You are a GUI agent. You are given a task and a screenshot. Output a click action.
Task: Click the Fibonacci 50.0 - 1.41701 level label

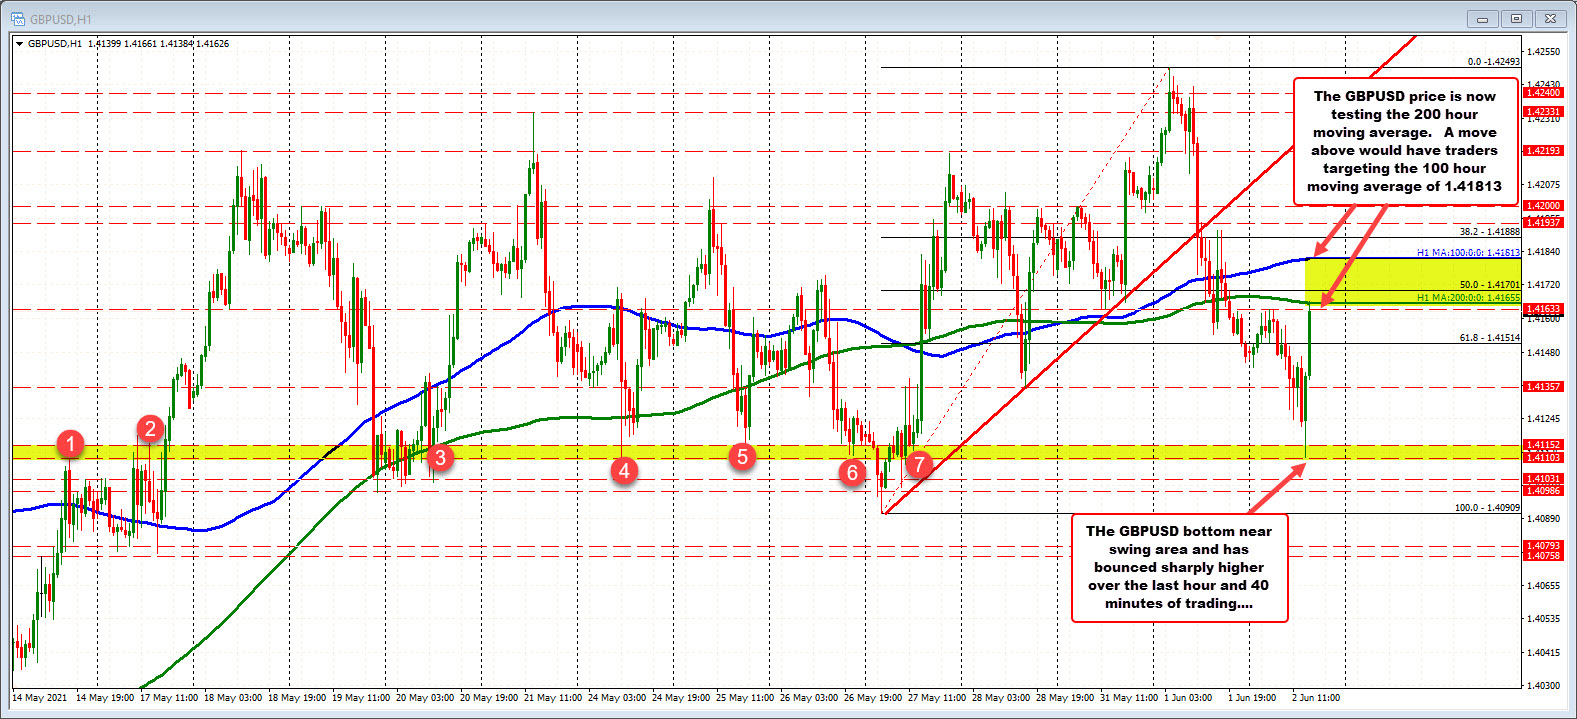[1490, 285]
